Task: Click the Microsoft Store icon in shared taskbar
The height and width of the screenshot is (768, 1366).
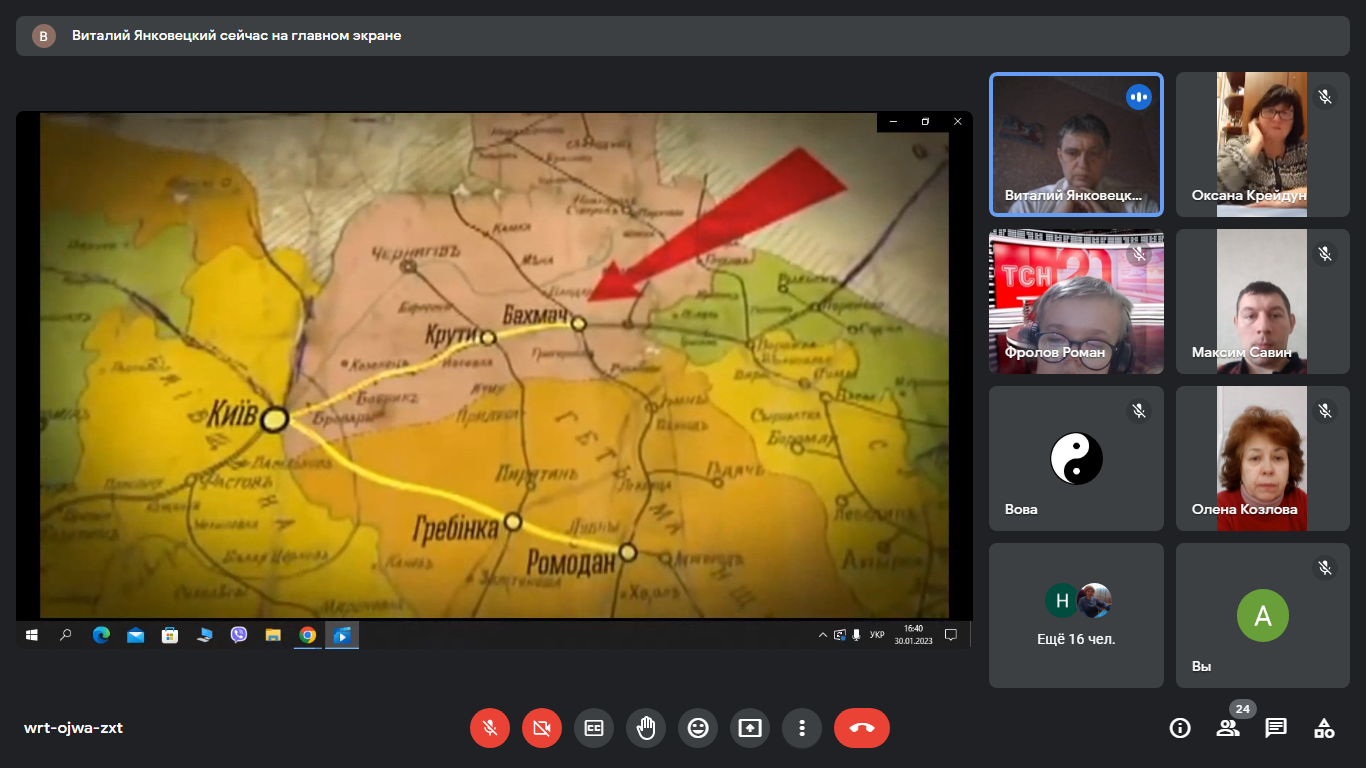Action: click(x=170, y=635)
